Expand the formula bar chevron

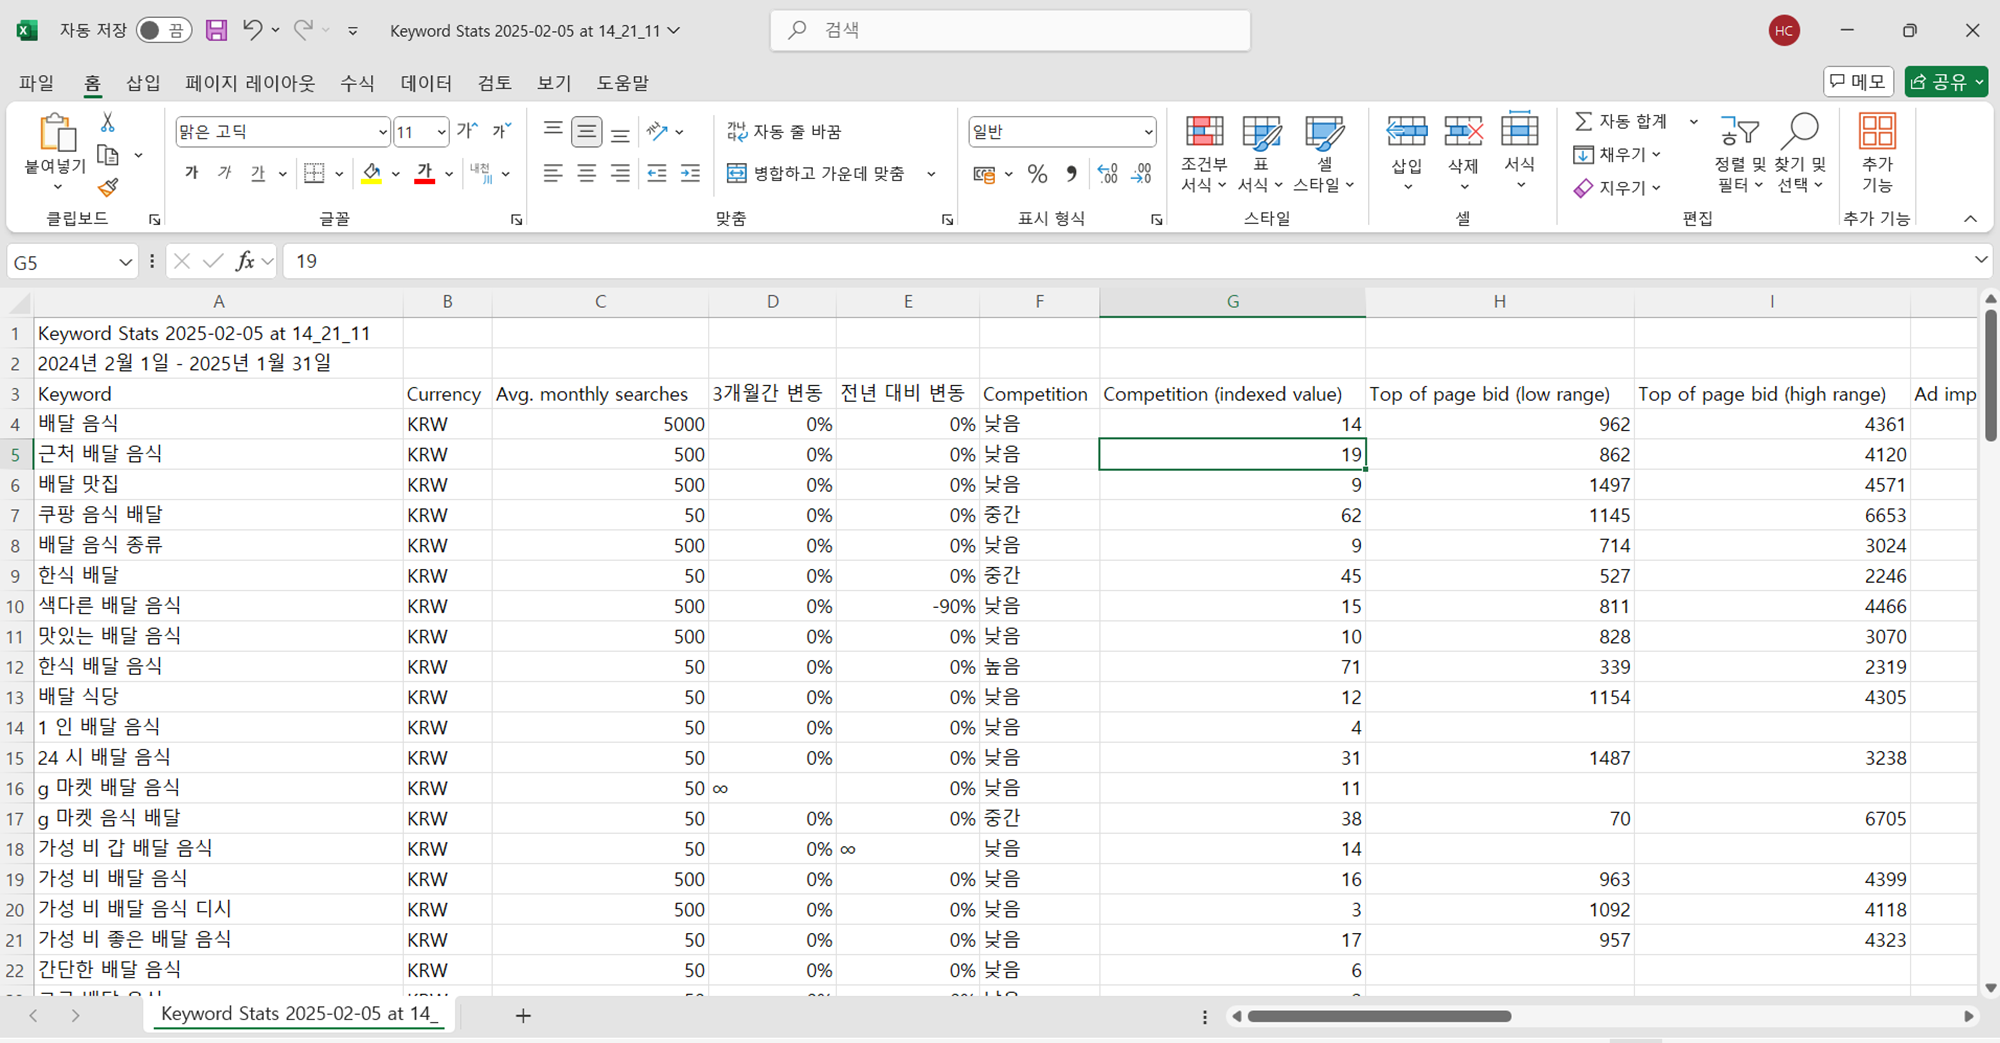tap(1980, 260)
